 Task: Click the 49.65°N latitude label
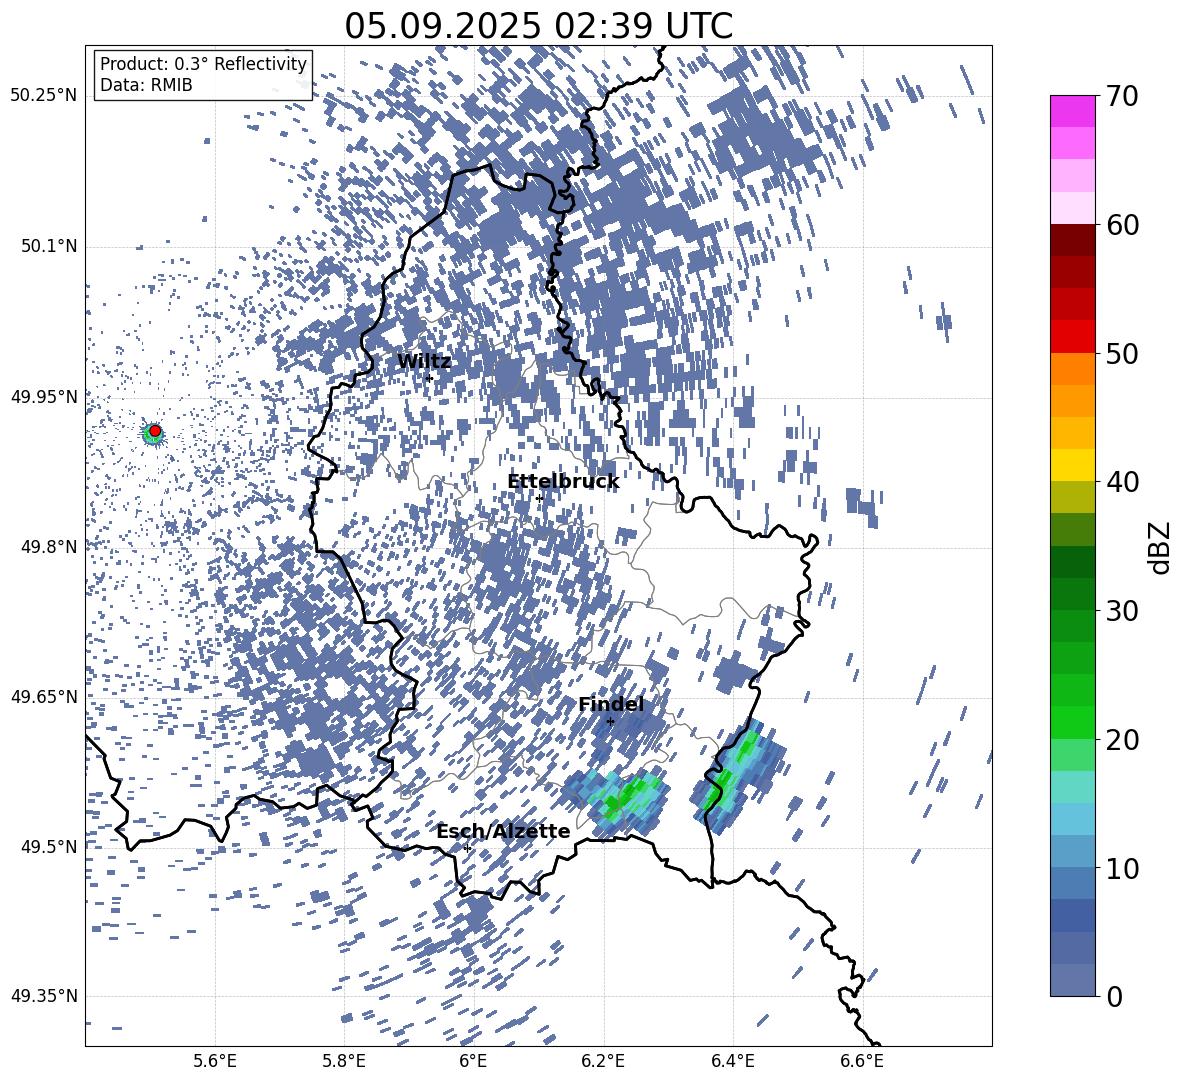coord(44,696)
